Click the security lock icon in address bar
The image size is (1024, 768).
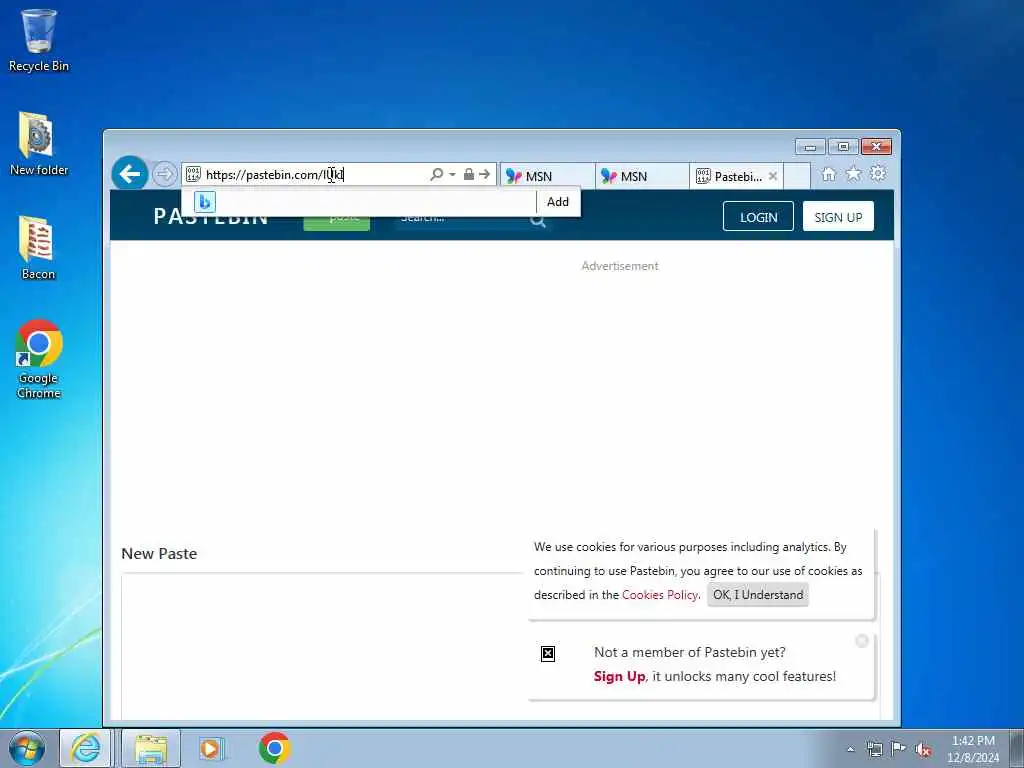[468, 174]
